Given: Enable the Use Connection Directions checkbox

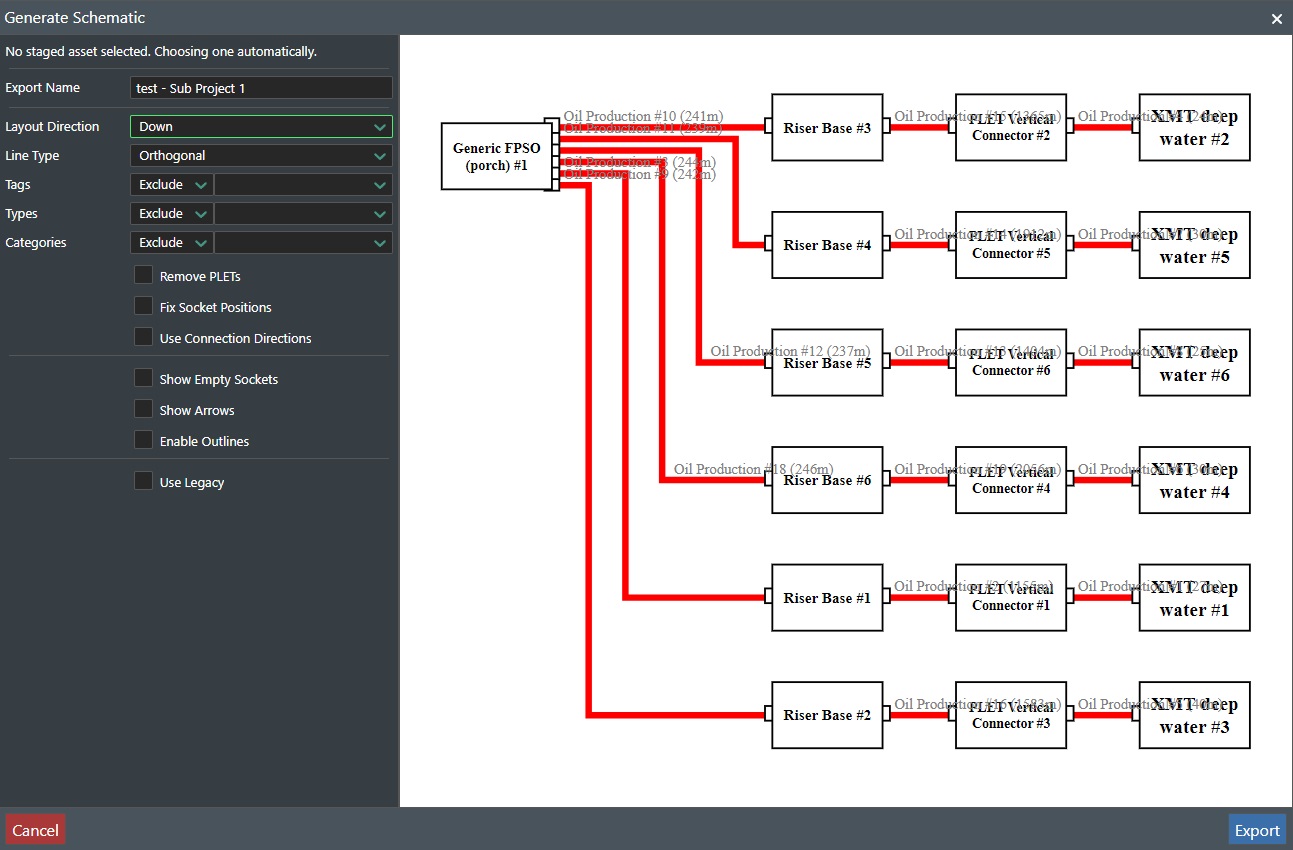Looking at the screenshot, I should (x=144, y=337).
